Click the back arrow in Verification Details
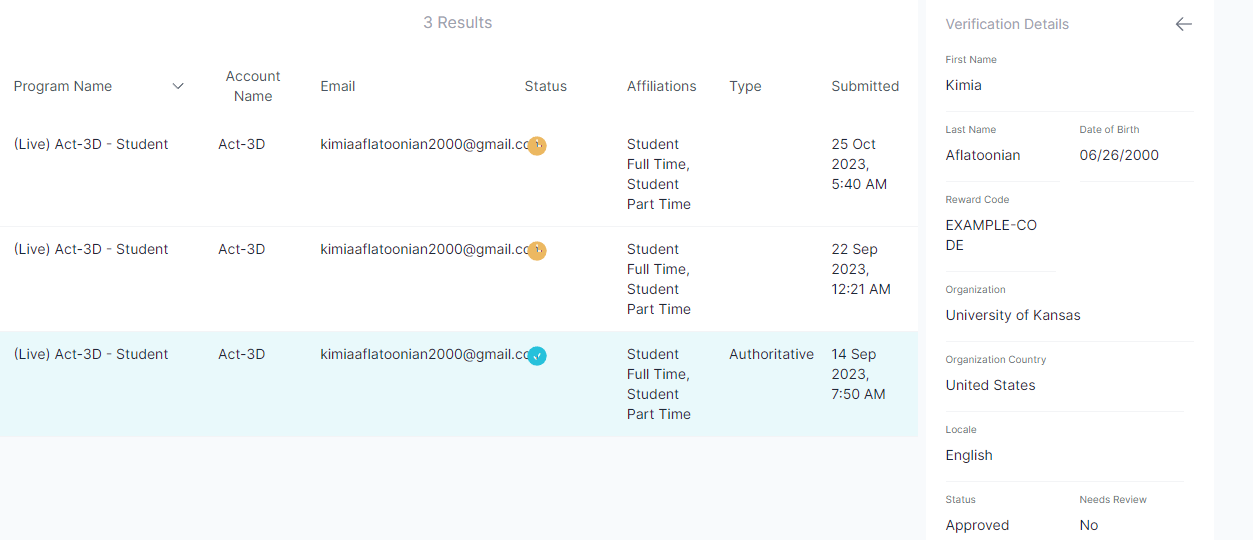The image size is (1253, 540). 1183,24
